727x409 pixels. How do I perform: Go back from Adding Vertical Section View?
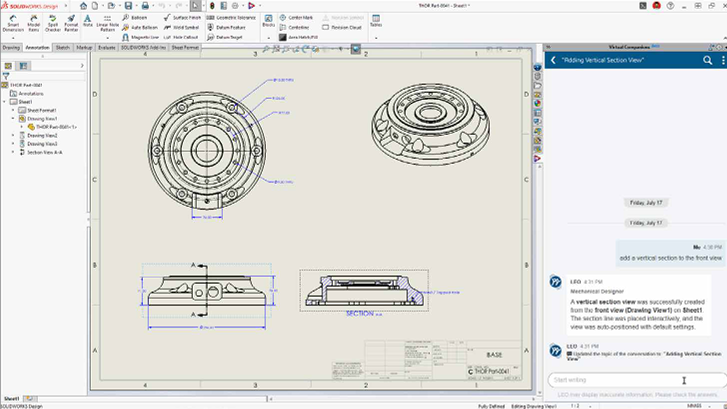point(553,60)
